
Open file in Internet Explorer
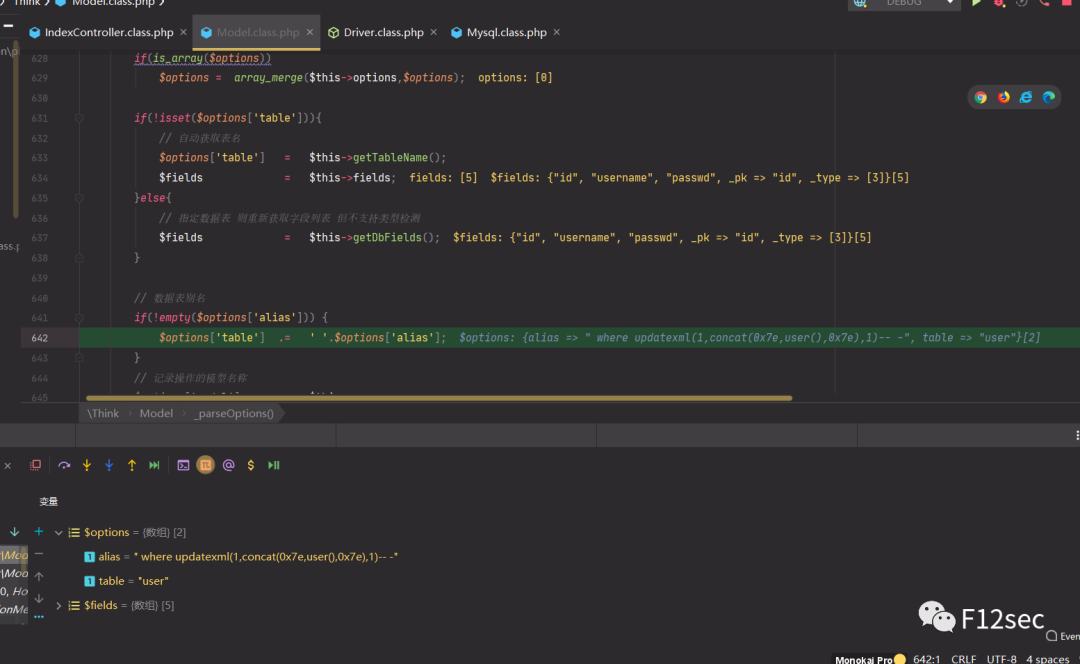click(1026, 97)
